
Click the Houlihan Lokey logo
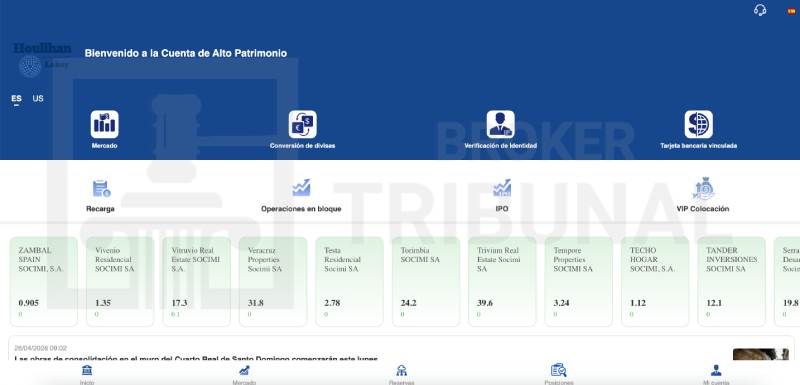(x=42, y=60)
